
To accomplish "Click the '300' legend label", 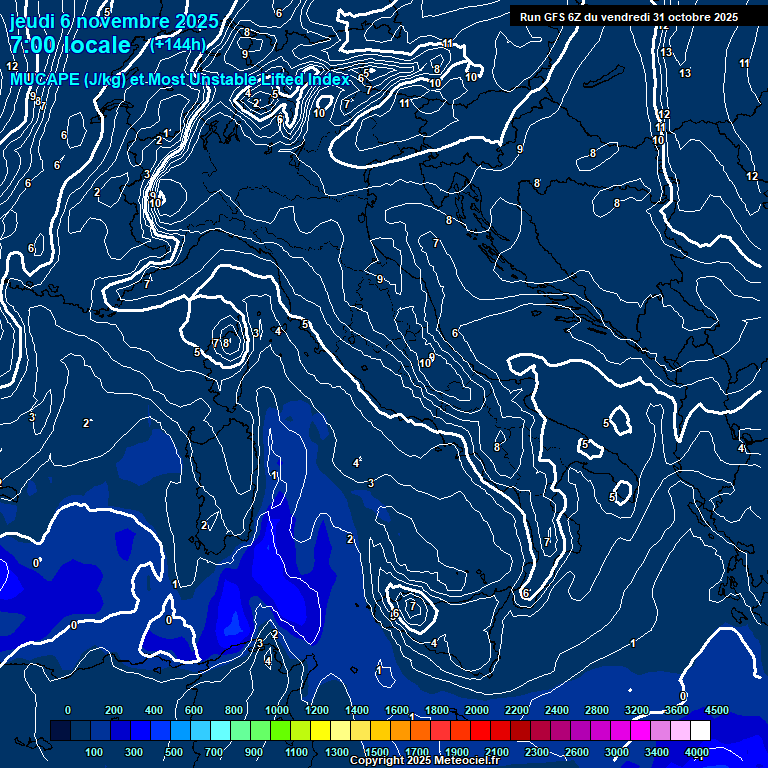I will [134, 752].
